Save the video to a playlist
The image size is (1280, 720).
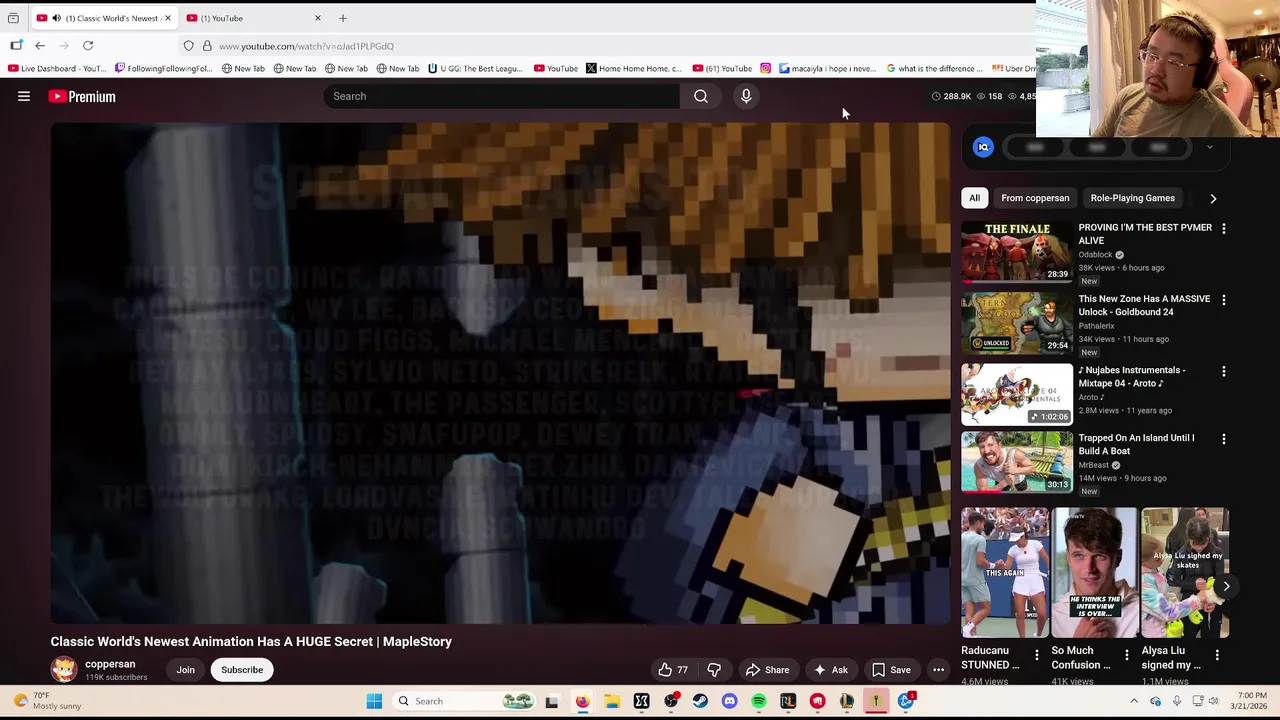tap(891, 670)
